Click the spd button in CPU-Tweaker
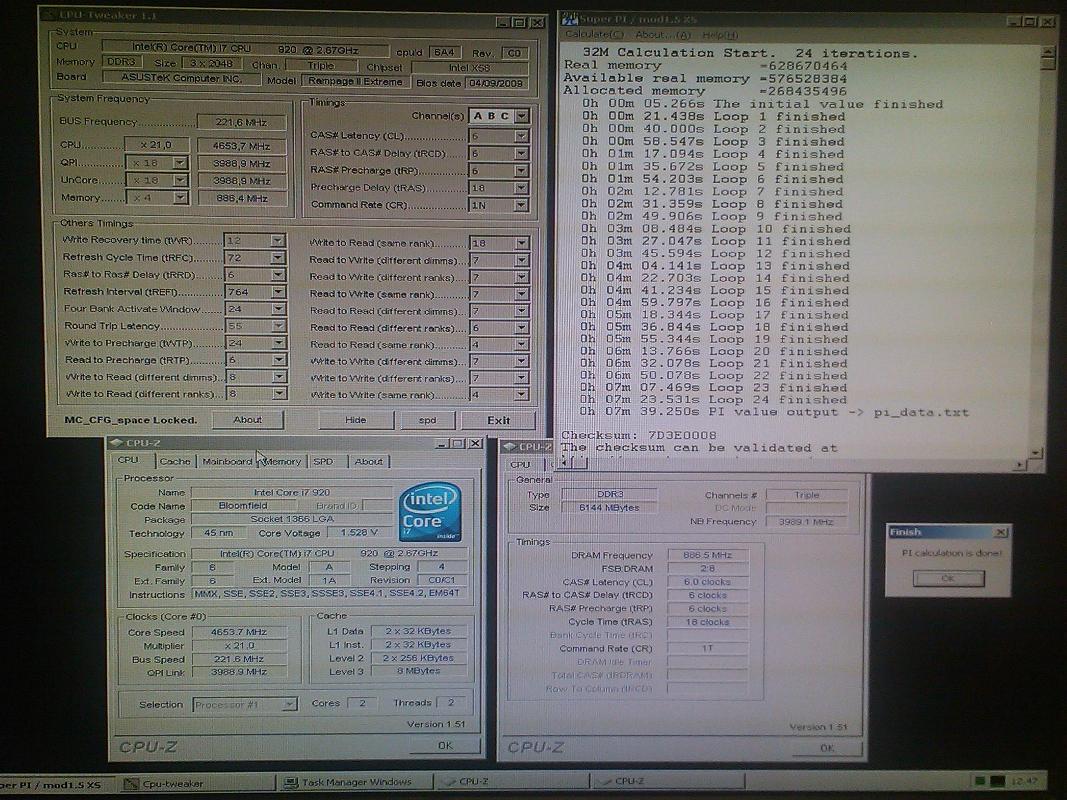This screenshot has height=800, width=1067. click(x=427, y=420)
